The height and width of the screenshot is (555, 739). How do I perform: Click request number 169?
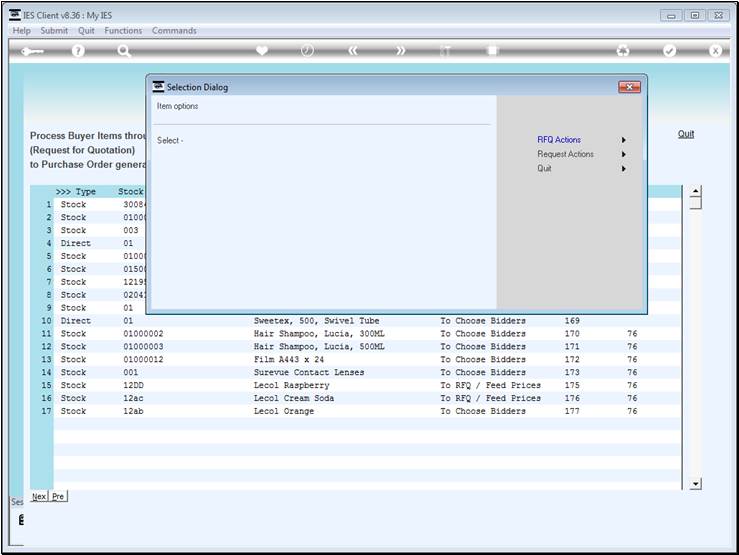(x=572, y=321)
